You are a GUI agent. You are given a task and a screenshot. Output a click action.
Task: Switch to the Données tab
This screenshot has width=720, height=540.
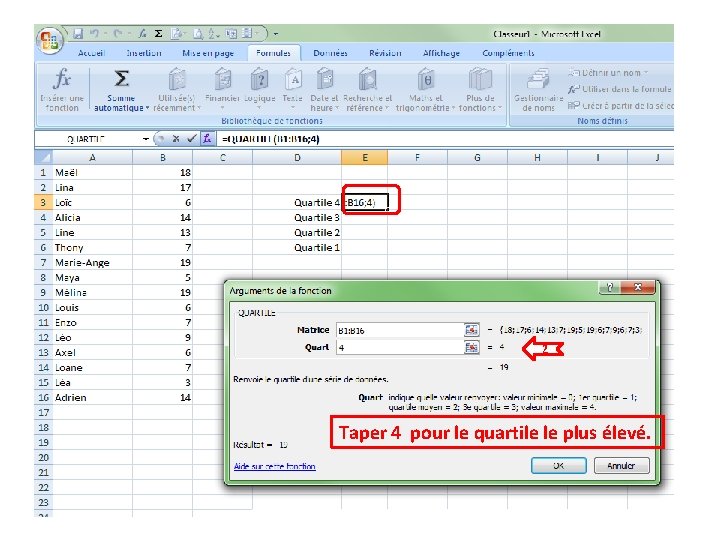point(330,53)
